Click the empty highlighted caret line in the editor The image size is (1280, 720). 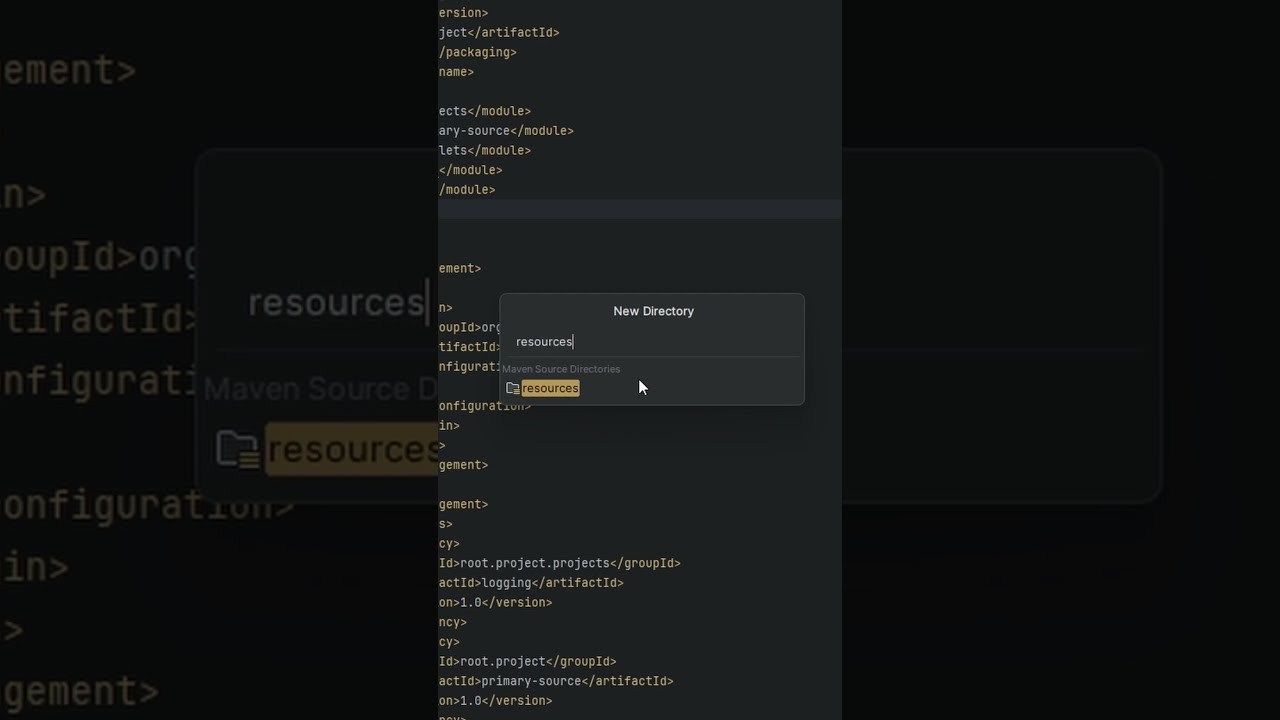(640, 209)
